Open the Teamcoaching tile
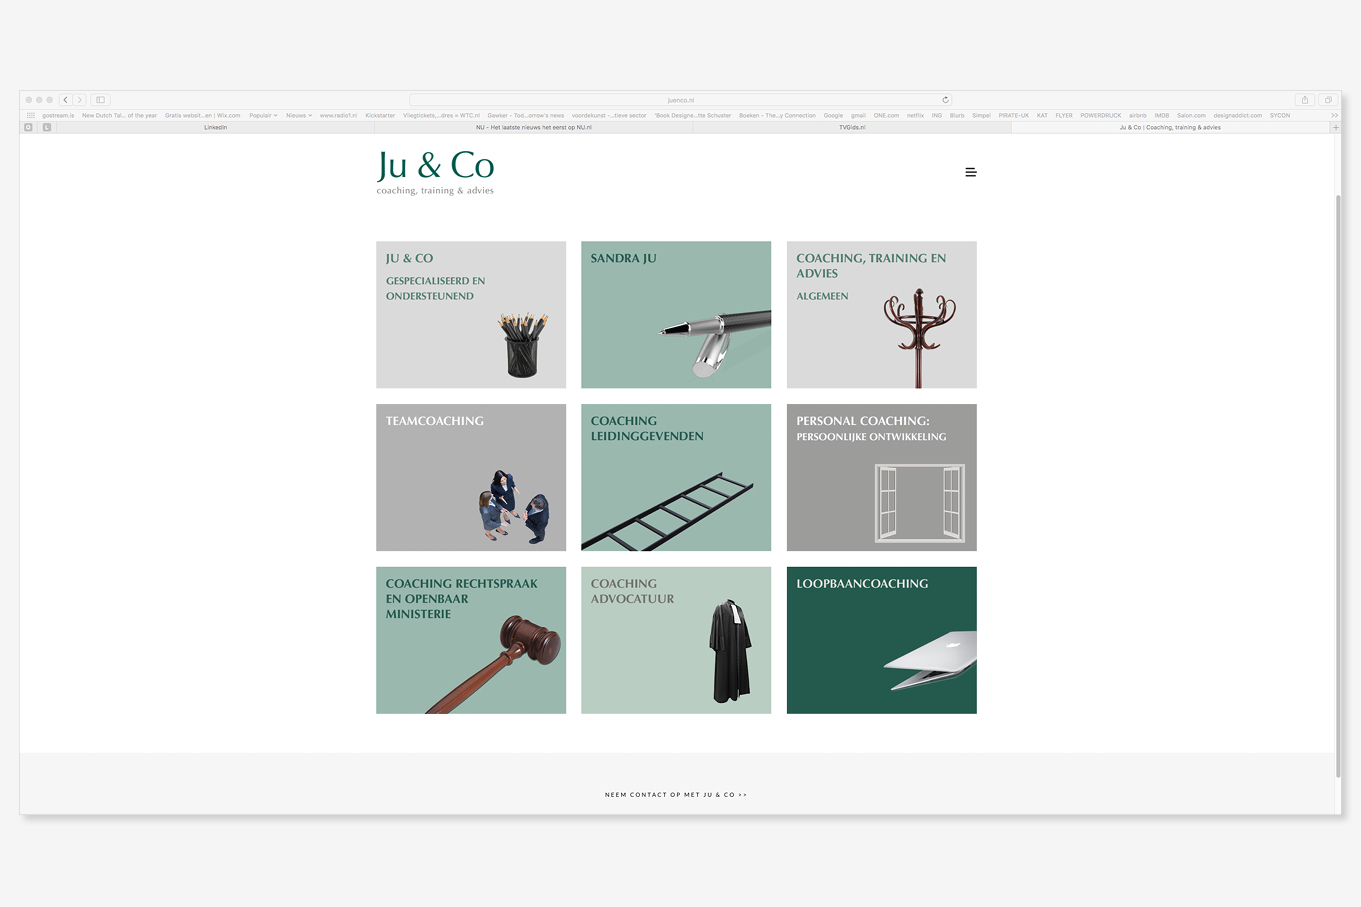This screenshot has width=1361, height=907. (470, 477)
